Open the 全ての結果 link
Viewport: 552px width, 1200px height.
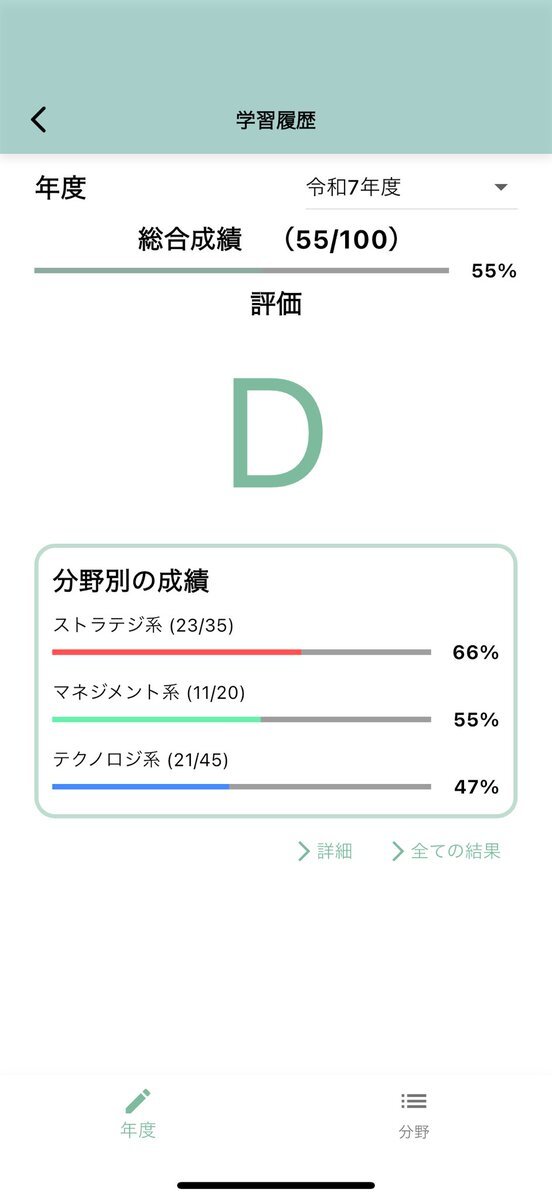point(446,851)
